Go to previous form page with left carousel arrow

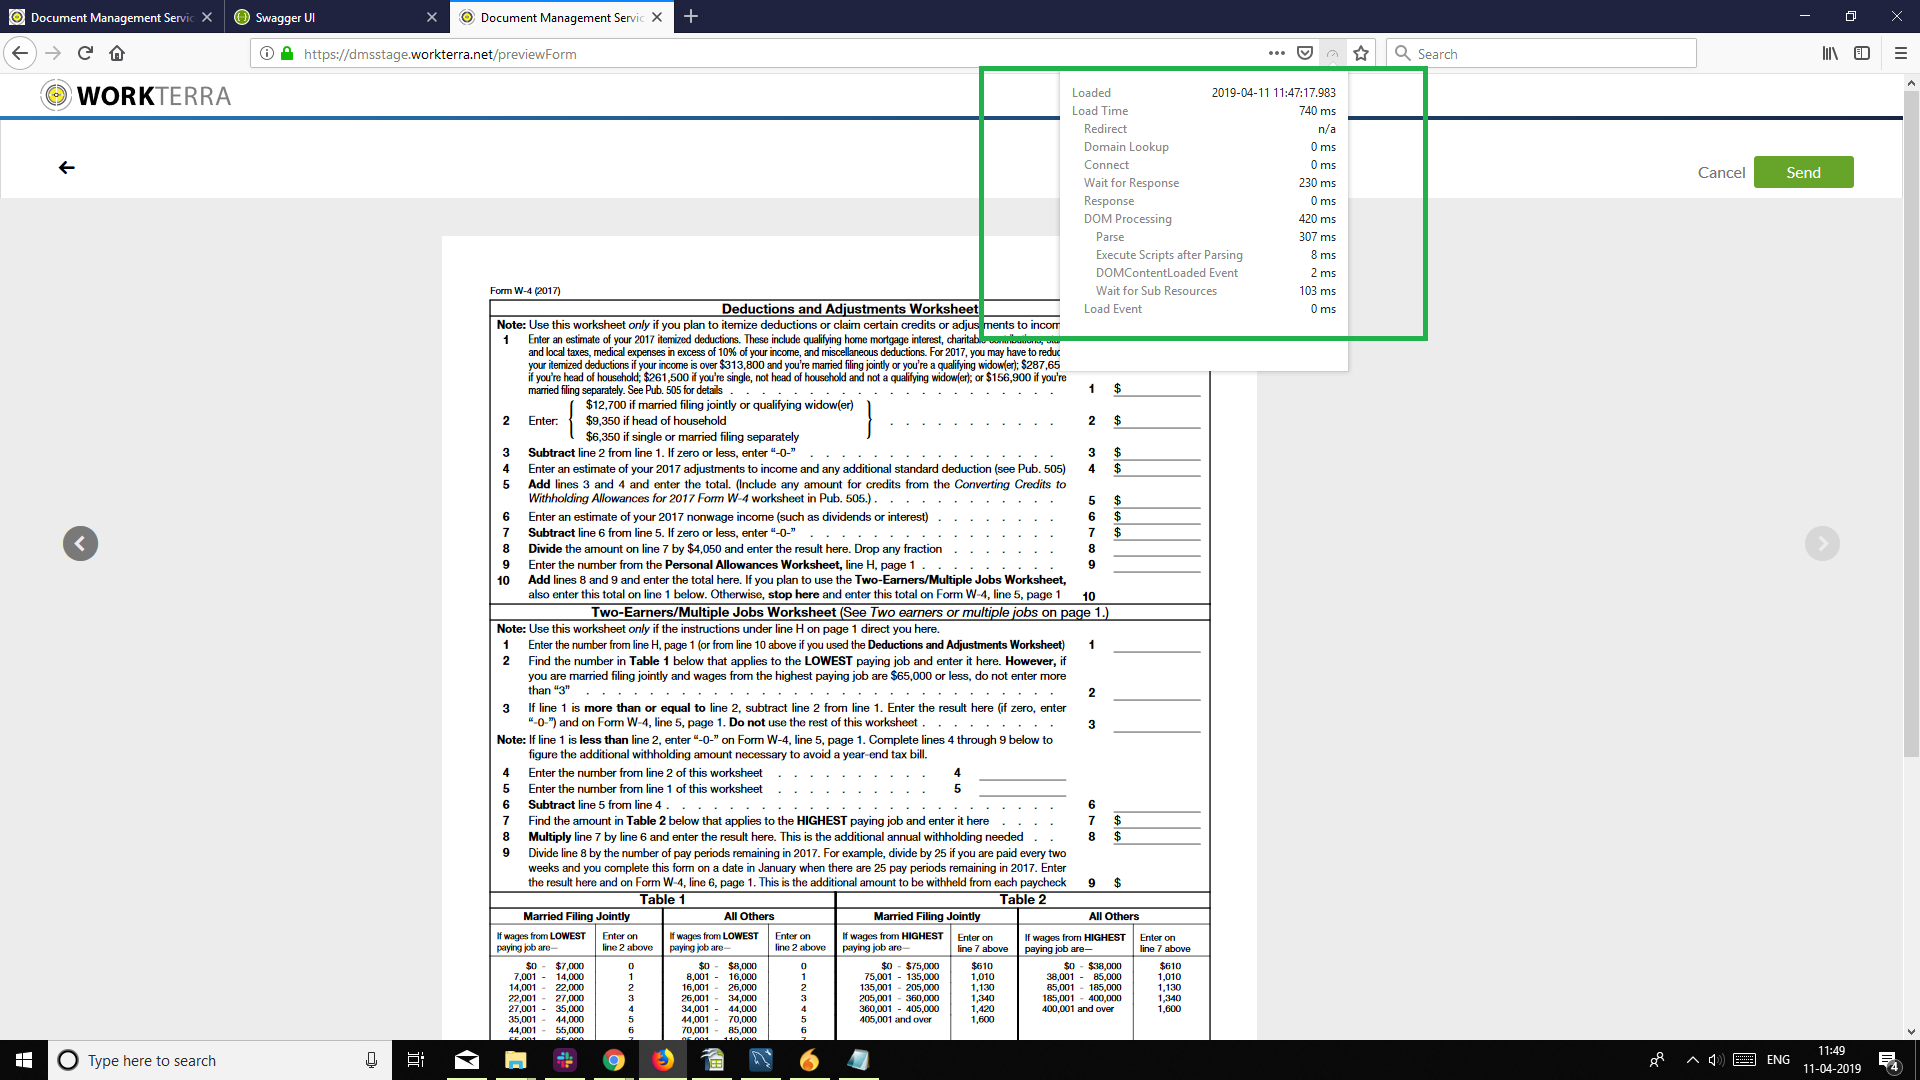tap(80, 544)
